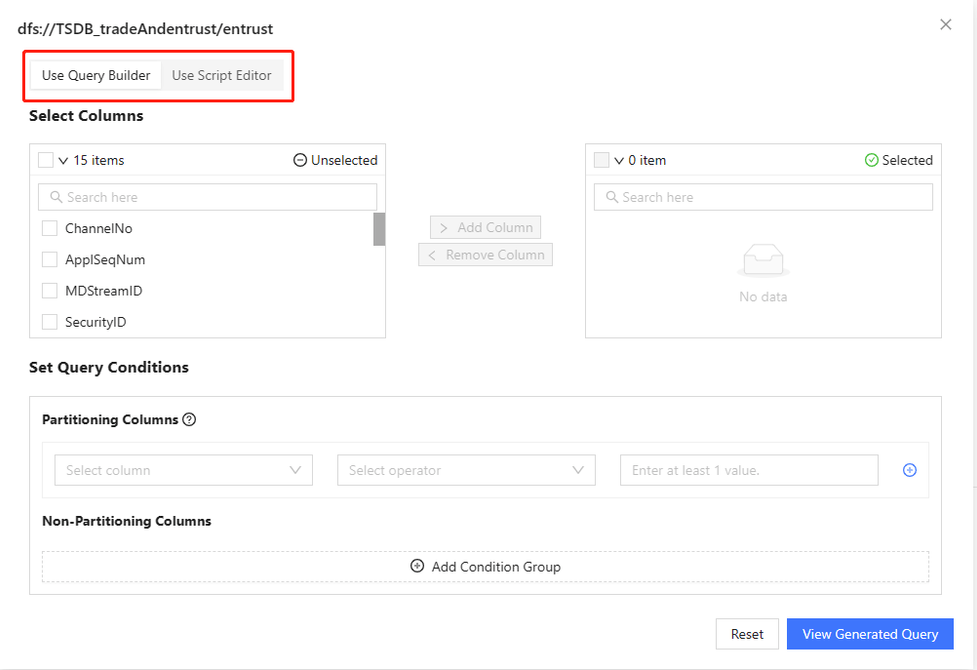Click the Partitioning Columns help question icon
The image size is (977, 670).
pos(189,419)
